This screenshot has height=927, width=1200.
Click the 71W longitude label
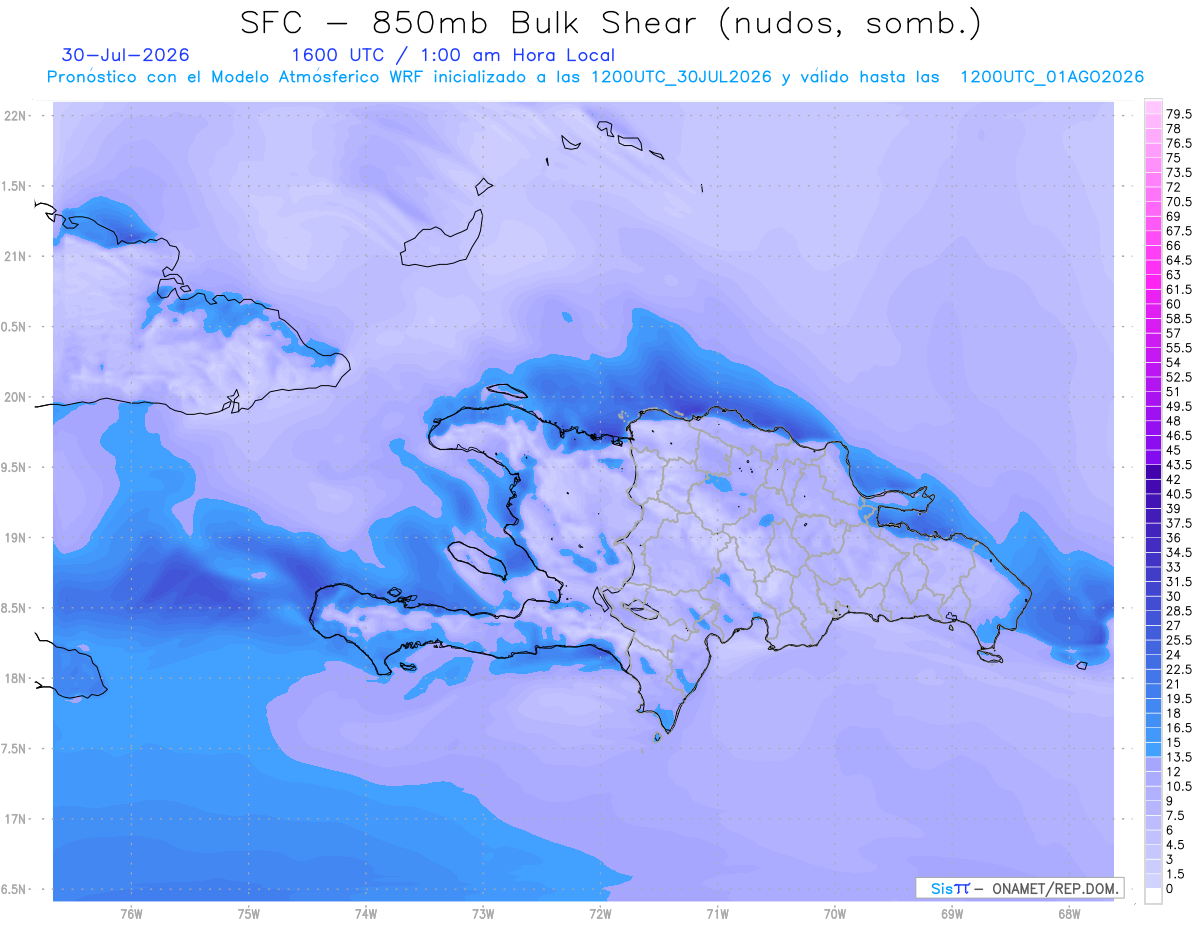point(717,913)
